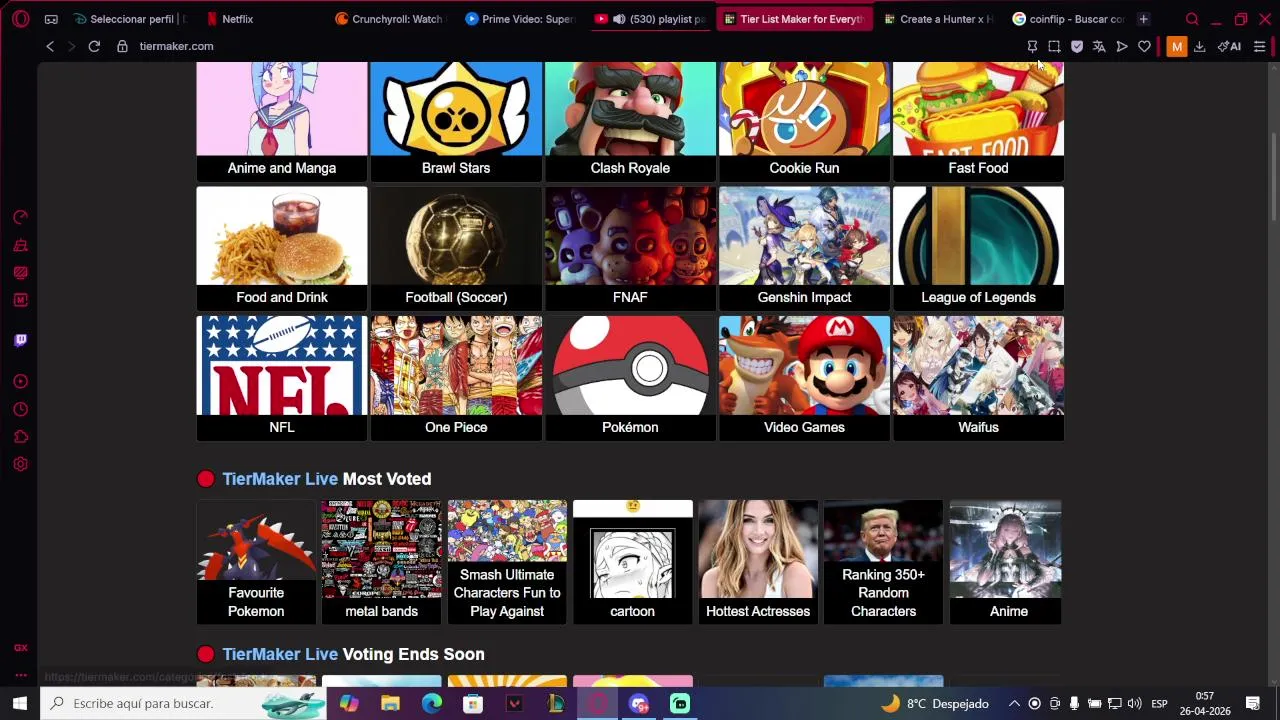This screenshot has height=720, width=1280.
Task: Open Easy Setup menu icon
Action: click(x=1260, y=46)
